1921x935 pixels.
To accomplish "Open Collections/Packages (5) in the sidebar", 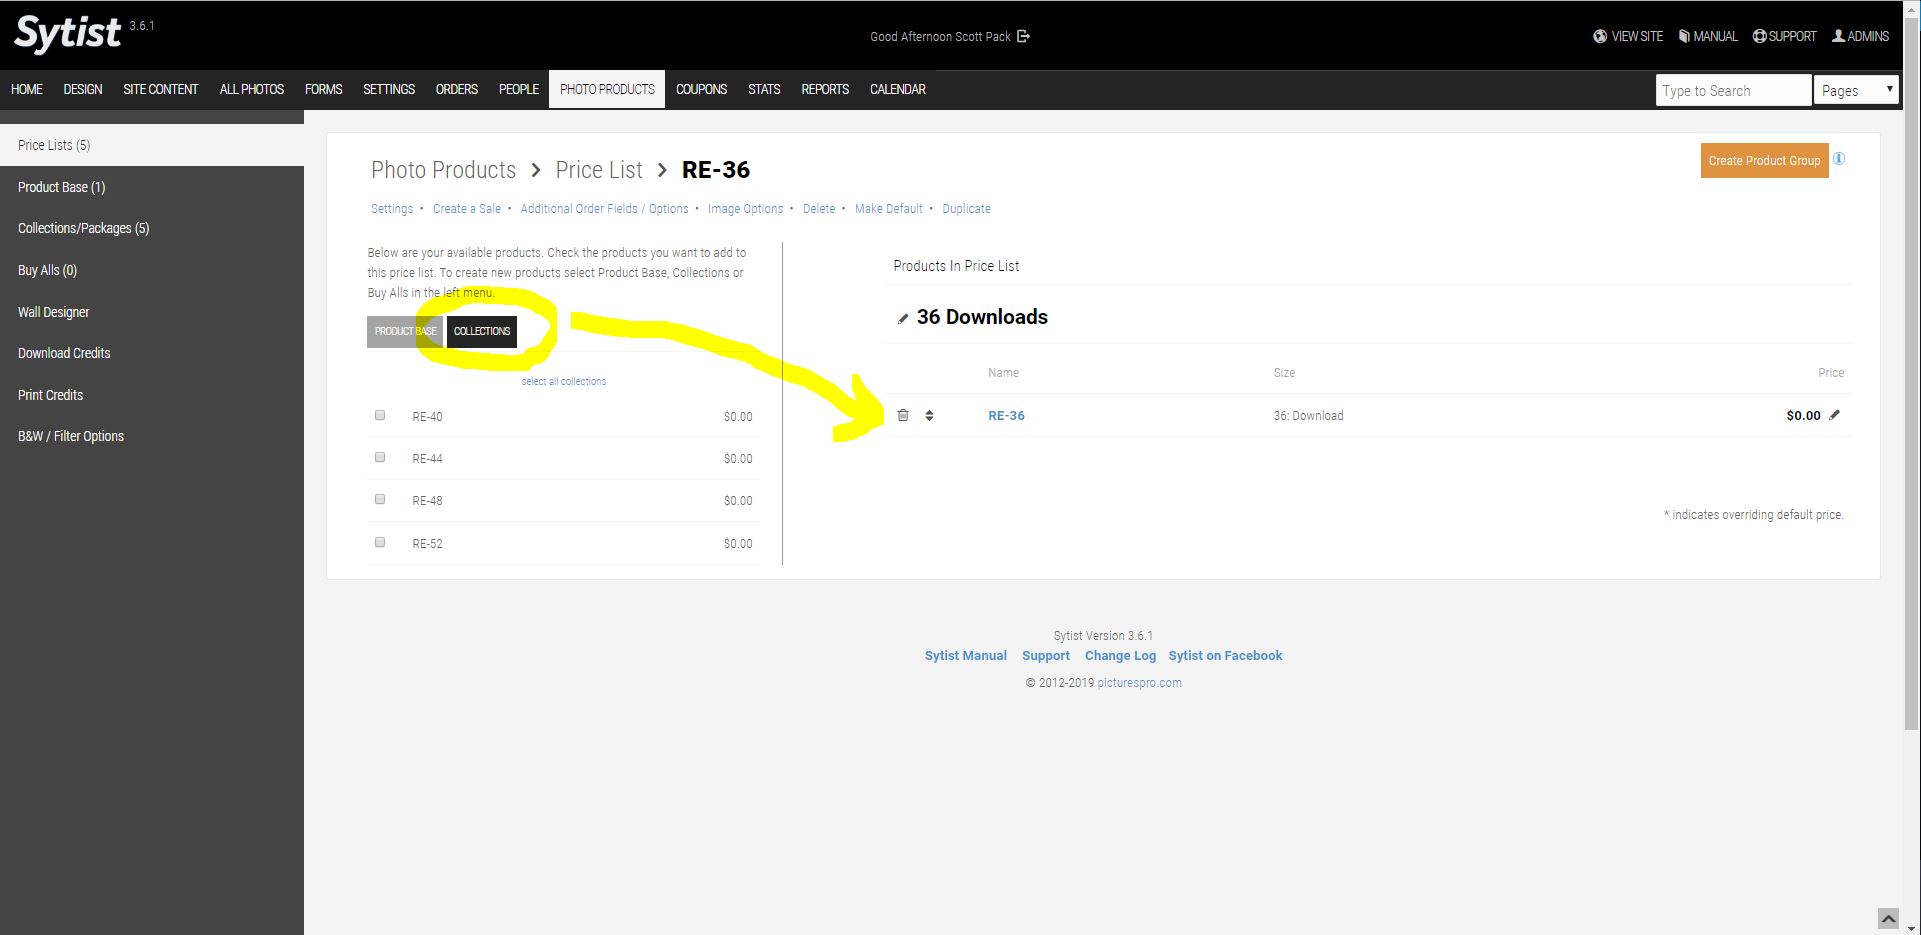I will coord(84,228).
